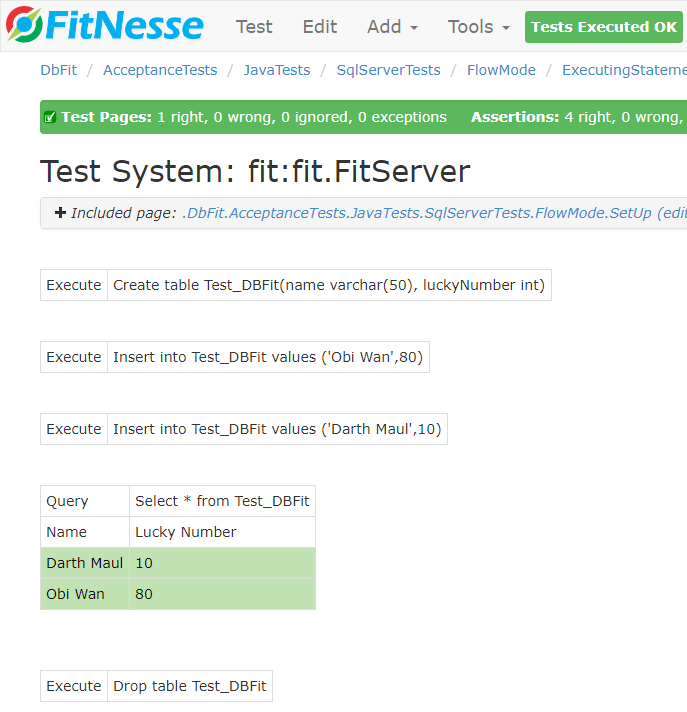This screenshot has height=712, width=687.
Task: Click the green checkmark in Test Pages bar
Action: (x=50, y=118)
